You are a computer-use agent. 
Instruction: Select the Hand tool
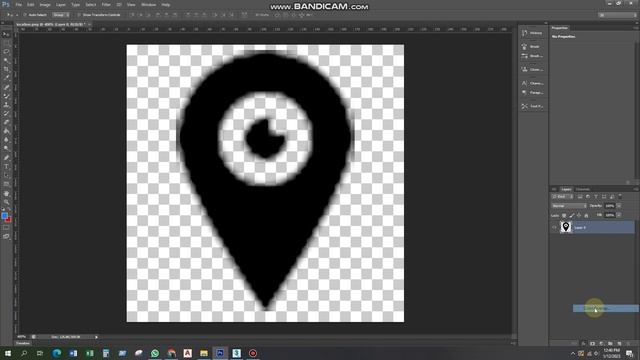(x=6, y=194)
